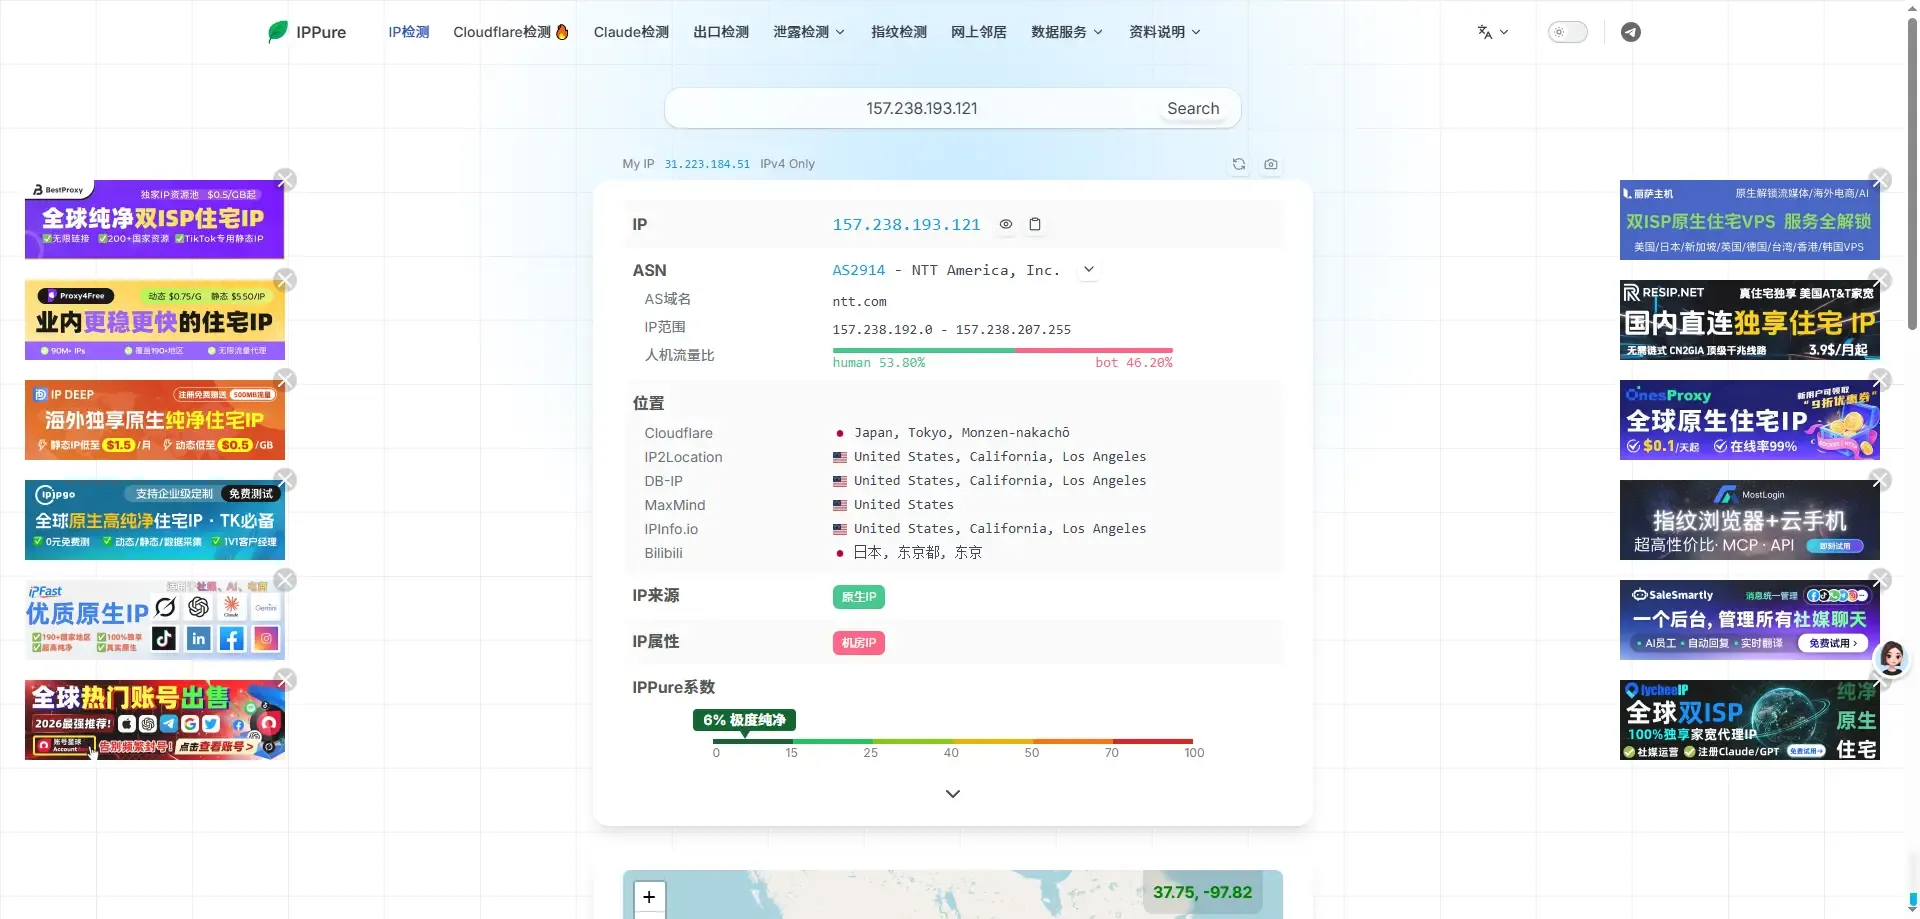Close the MostLogin ad banner

click(x=1880, y=480)
